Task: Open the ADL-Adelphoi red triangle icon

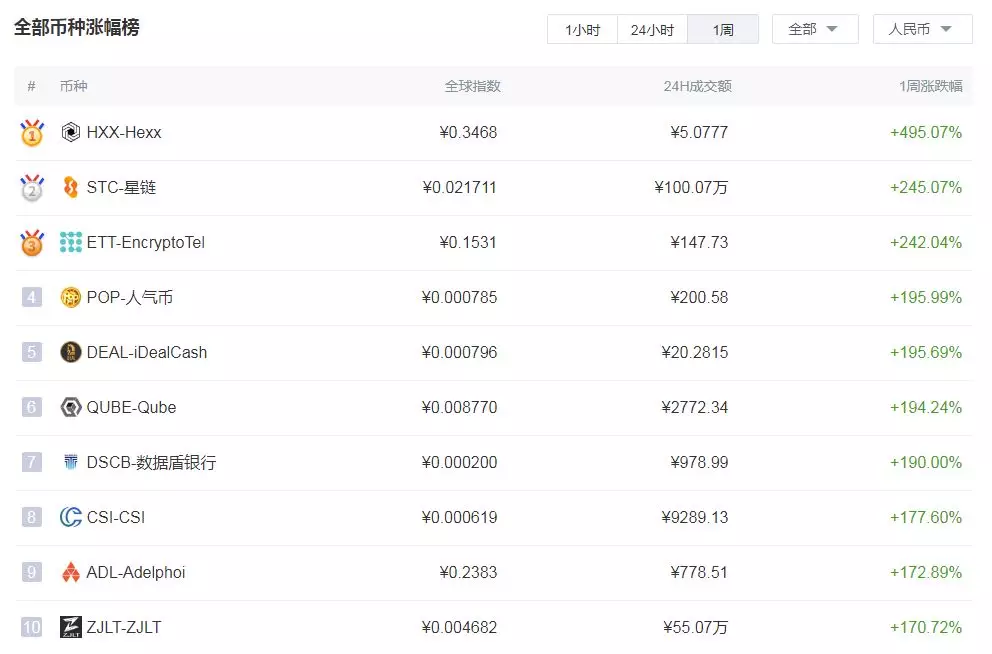Action: coord(70,572)
